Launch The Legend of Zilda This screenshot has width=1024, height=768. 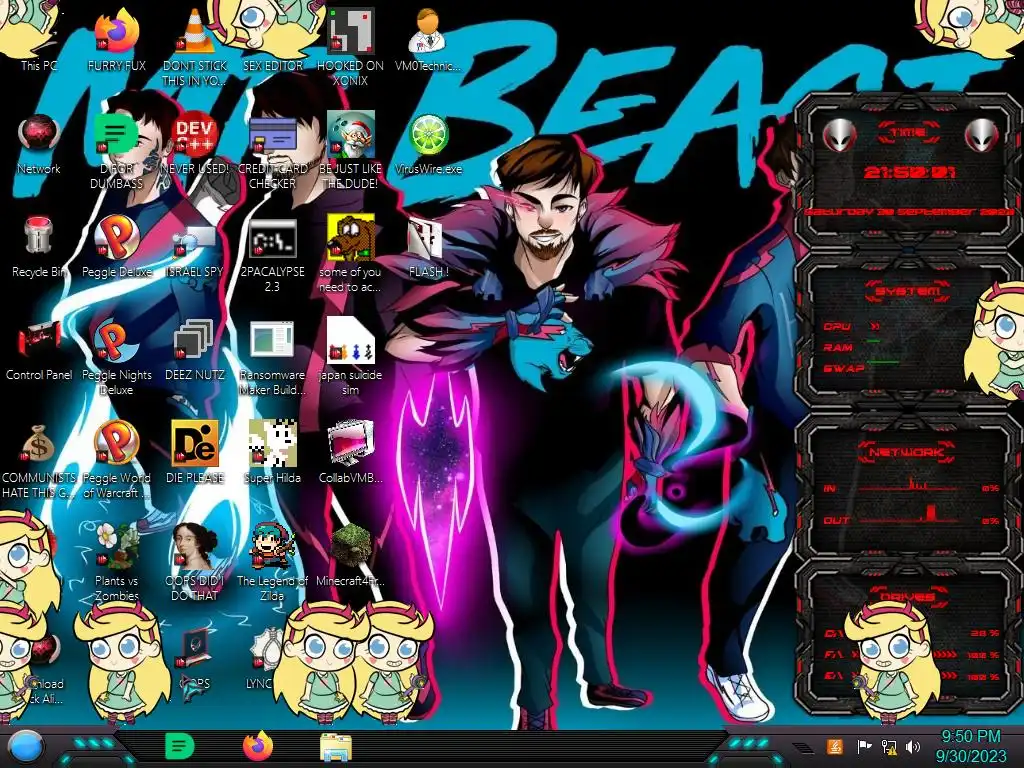(272, 563)
